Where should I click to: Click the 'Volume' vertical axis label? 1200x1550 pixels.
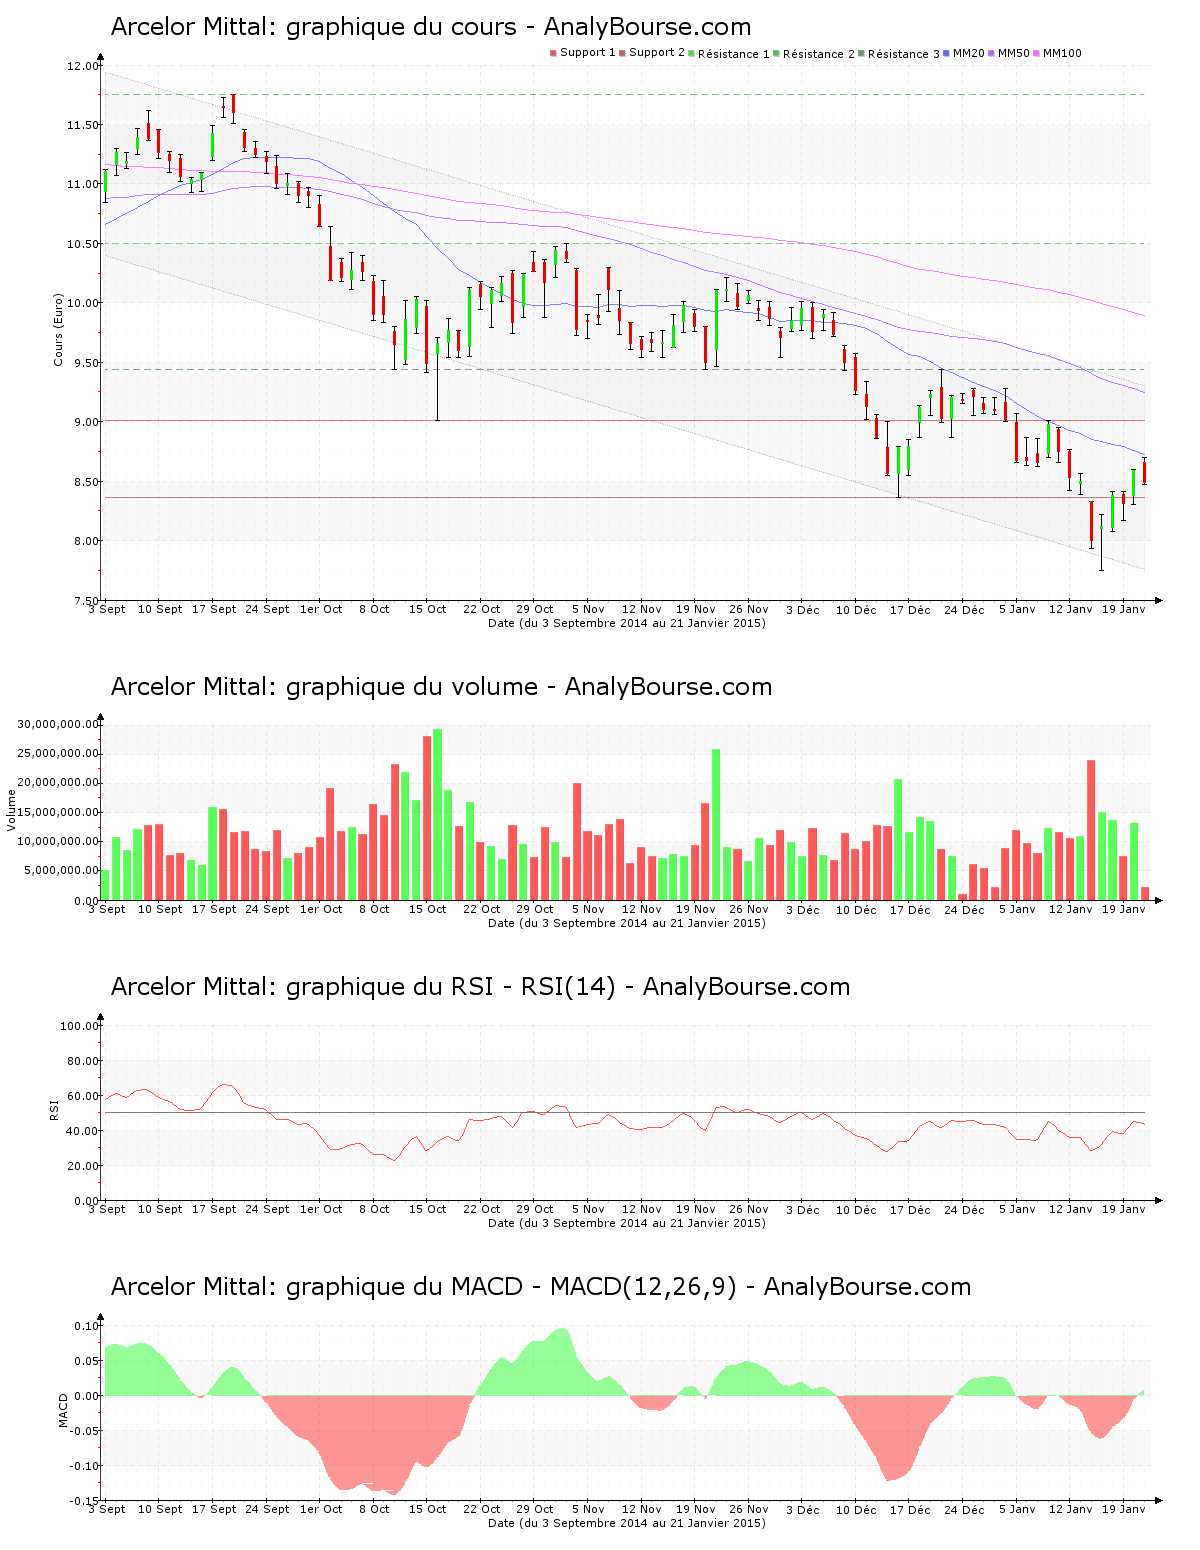12,810
